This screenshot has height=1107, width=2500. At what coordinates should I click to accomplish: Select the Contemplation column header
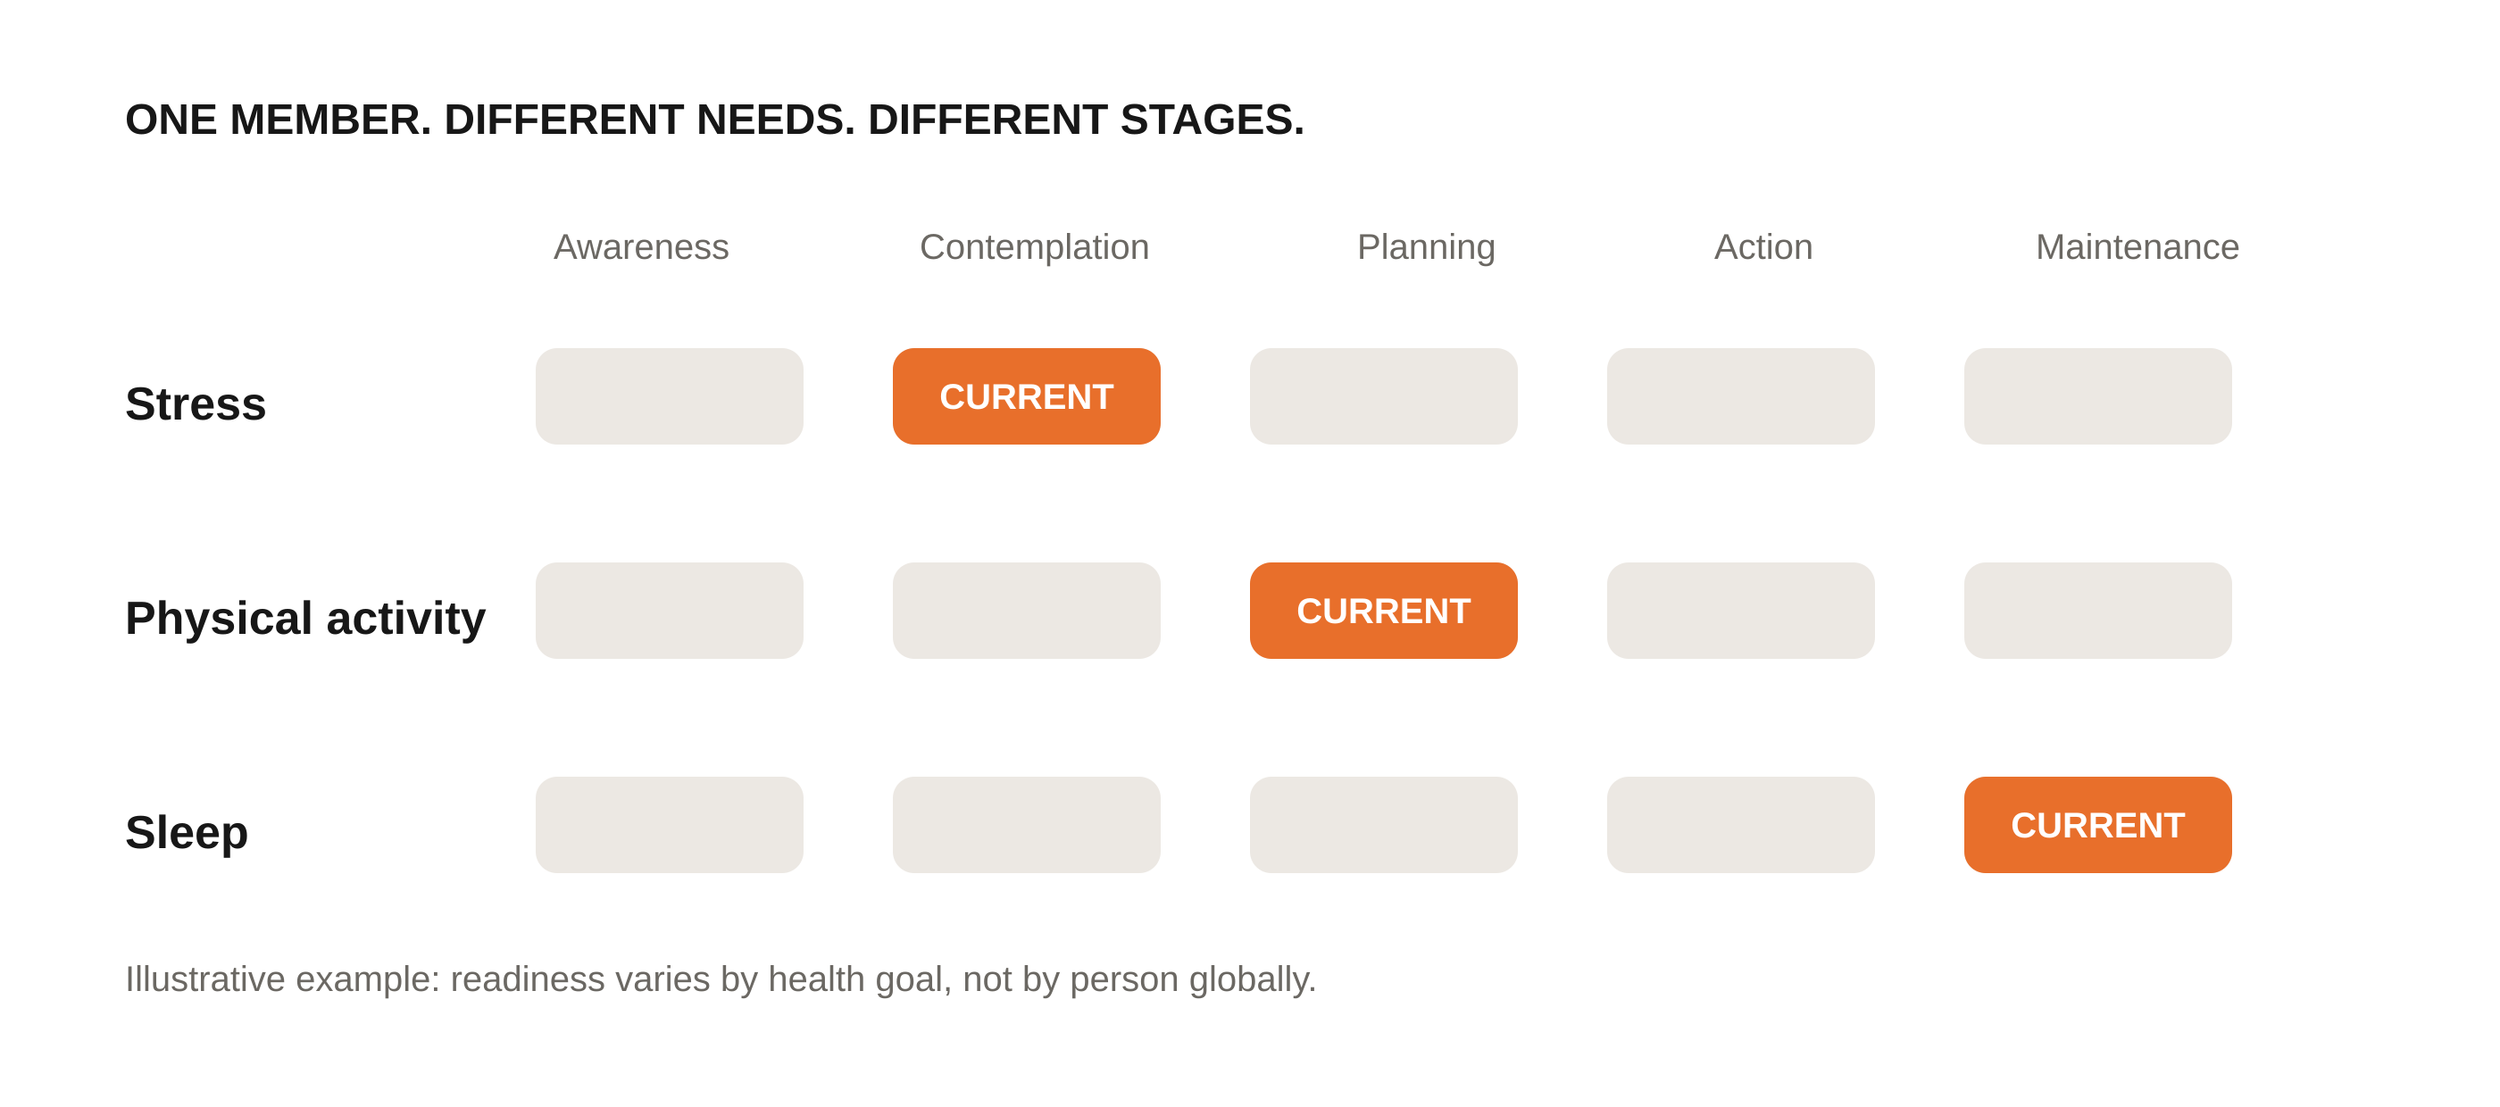point(1034,247)
